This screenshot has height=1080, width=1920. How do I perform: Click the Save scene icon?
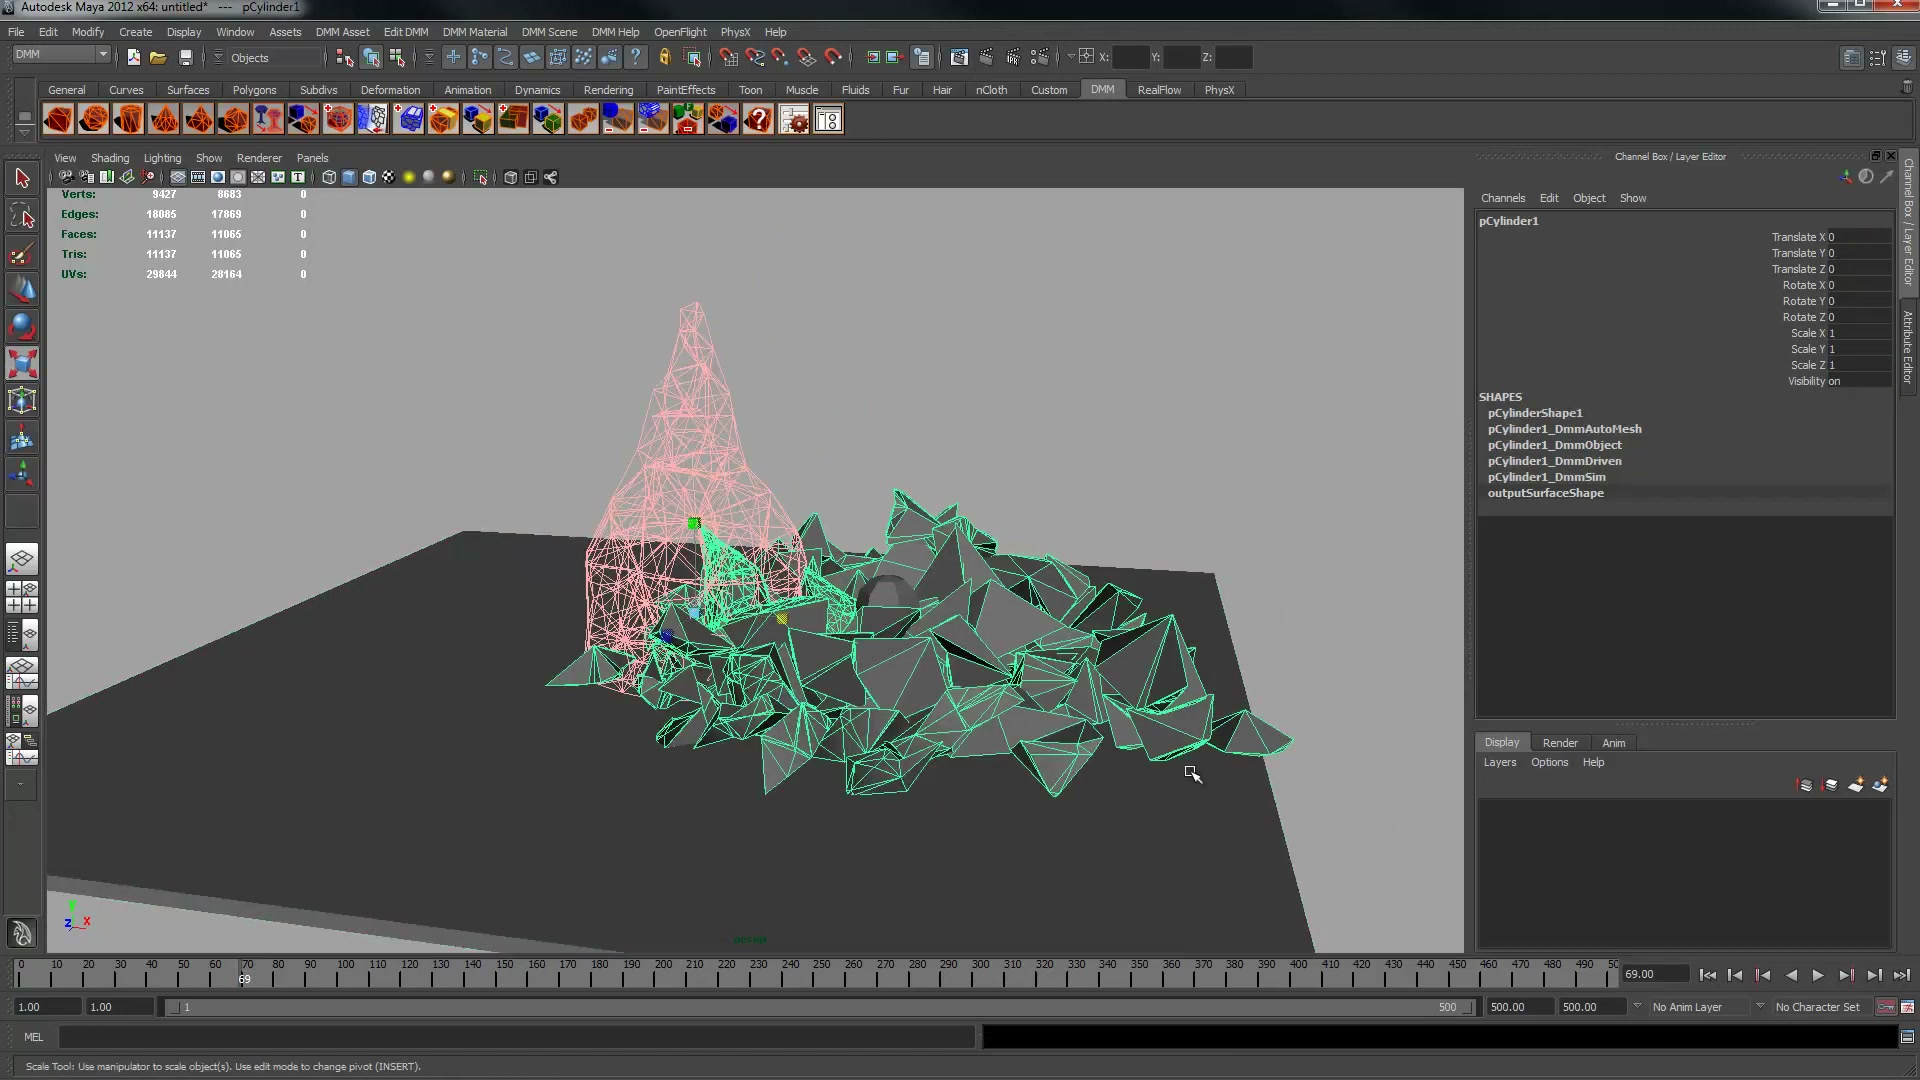point(185,57)
